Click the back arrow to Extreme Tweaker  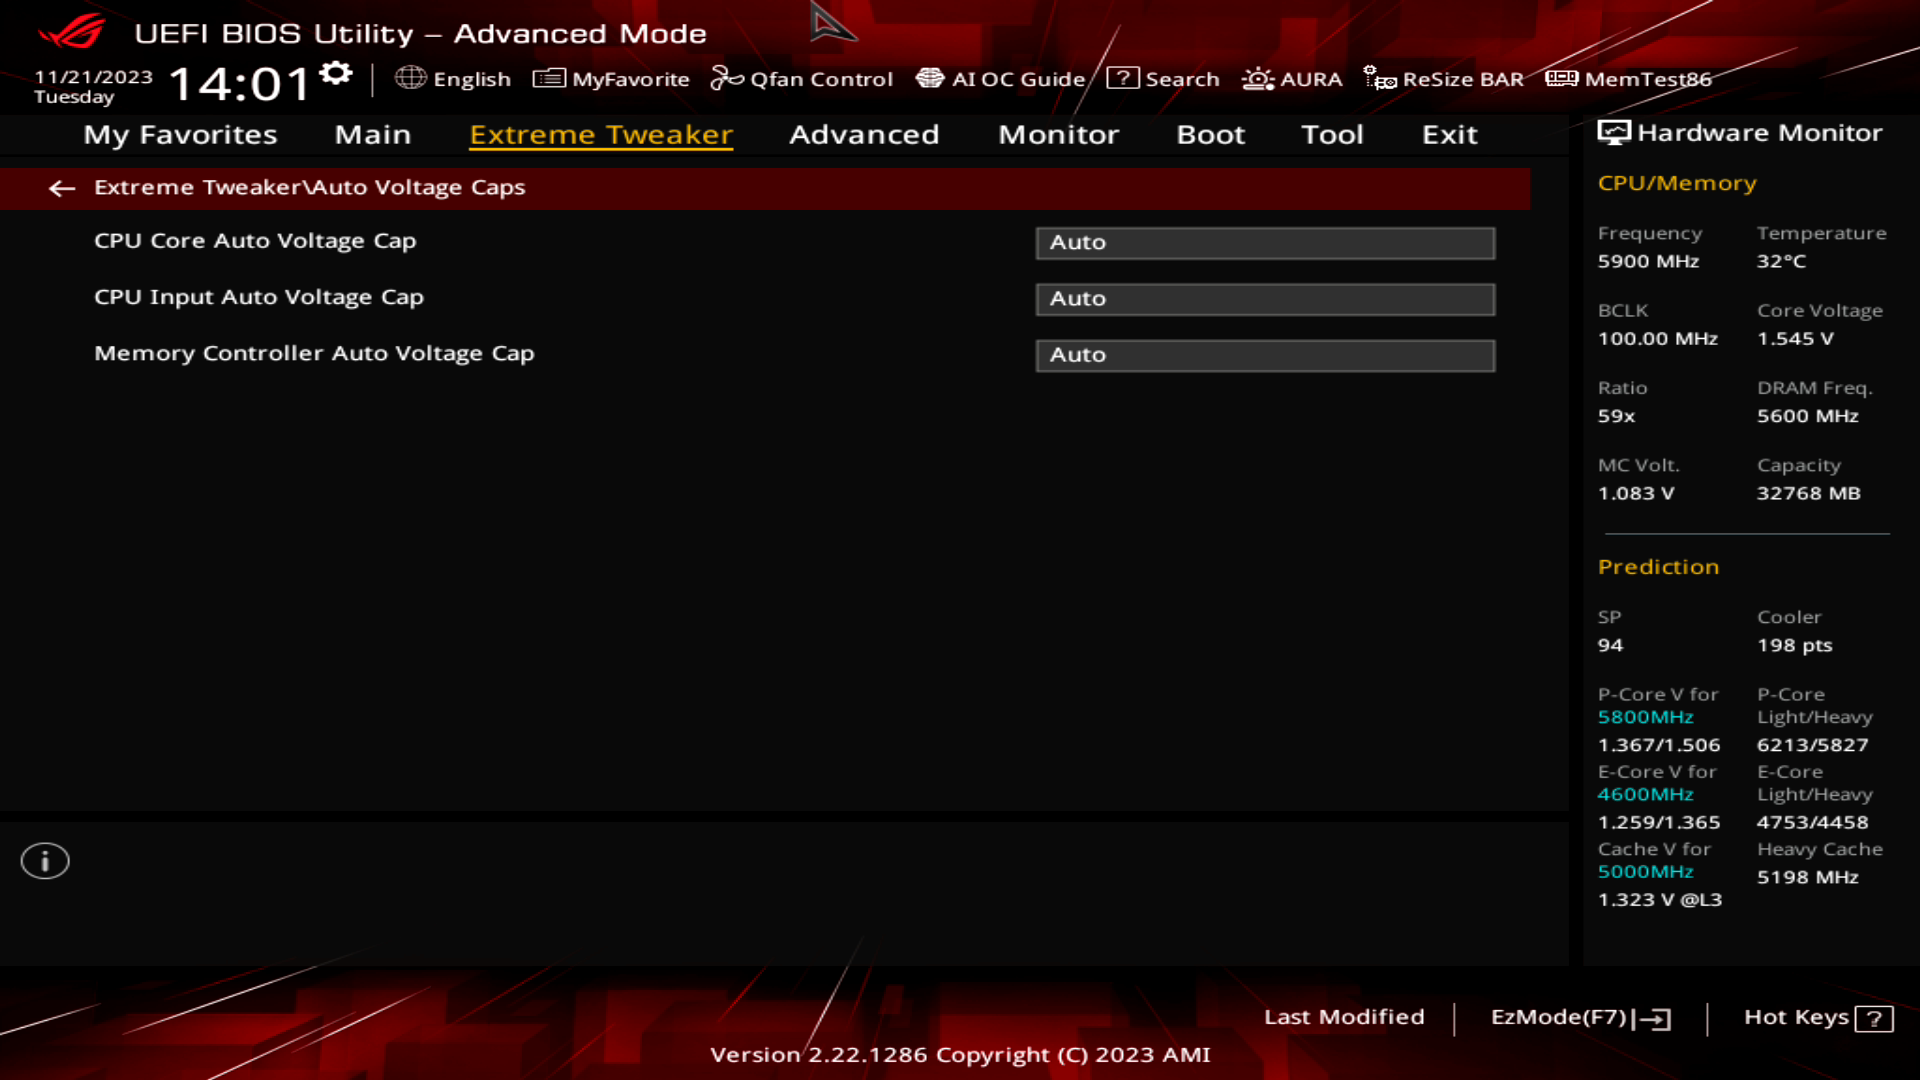coord(62,188)
